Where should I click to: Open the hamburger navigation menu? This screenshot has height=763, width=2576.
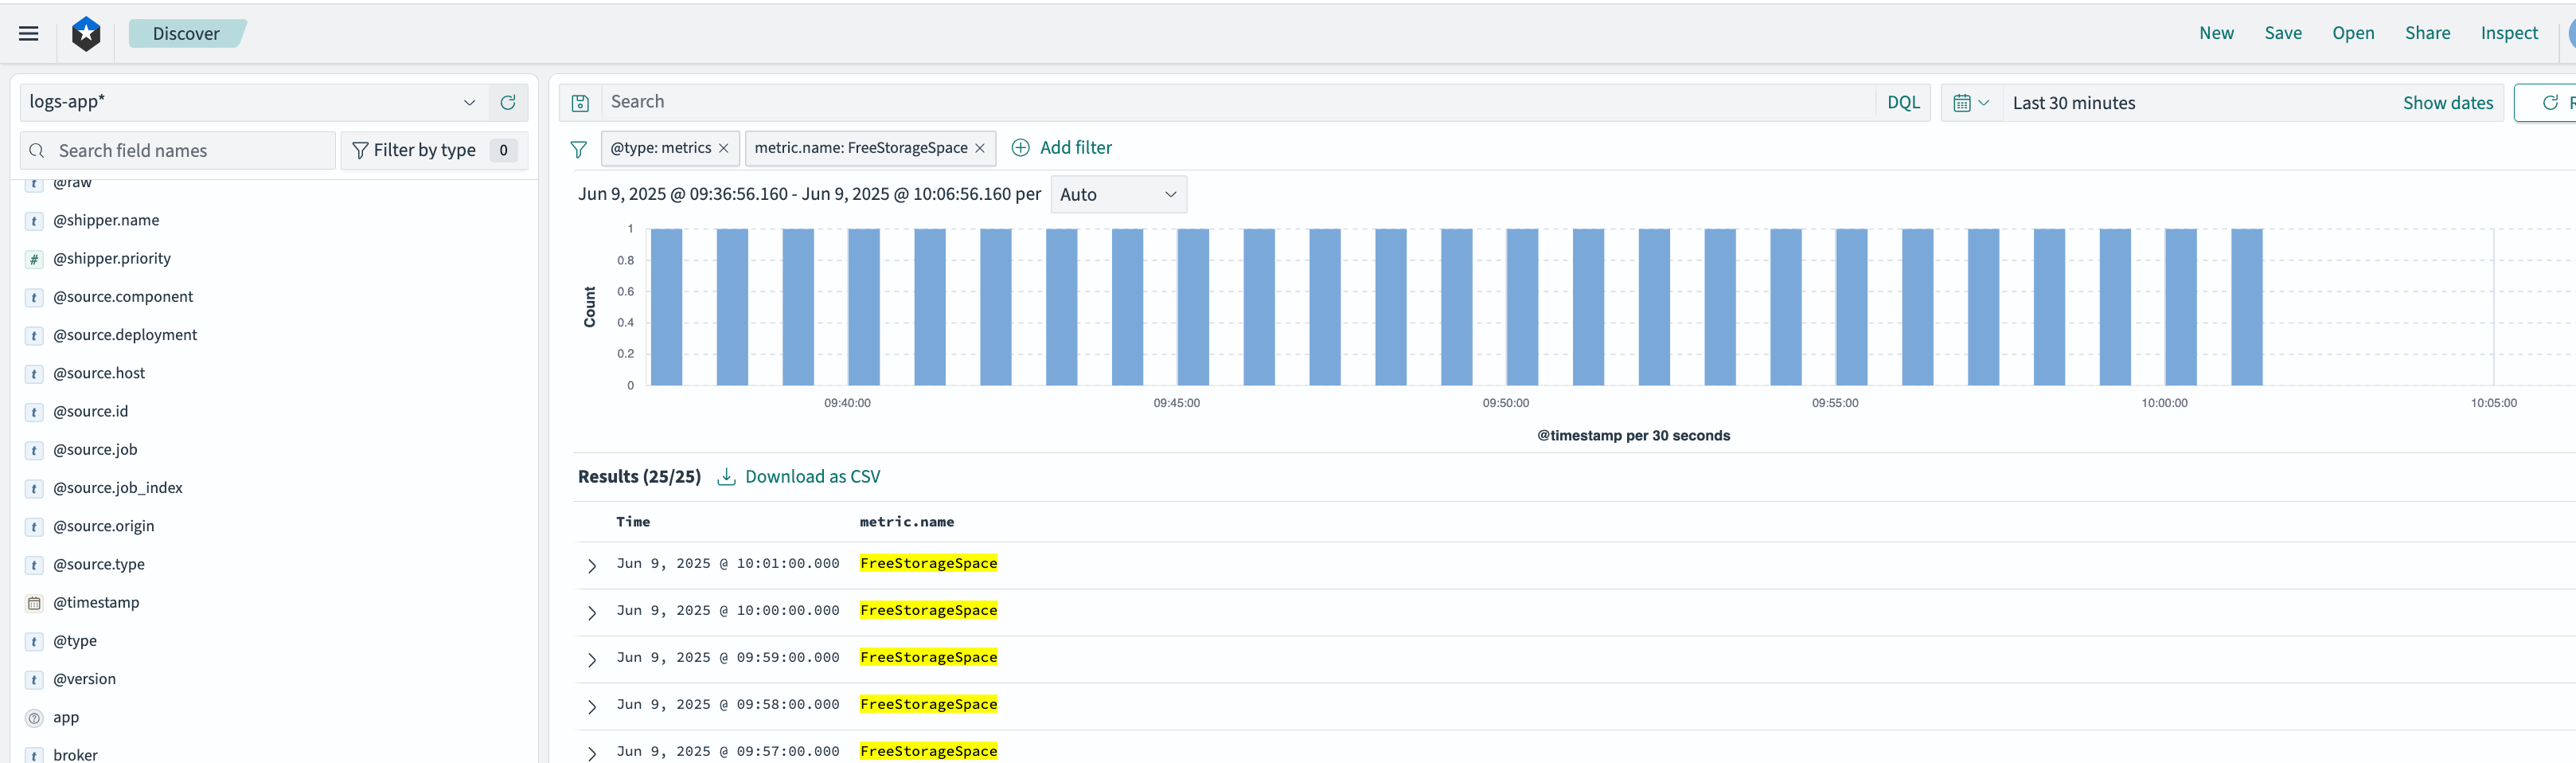pos(29,33)
